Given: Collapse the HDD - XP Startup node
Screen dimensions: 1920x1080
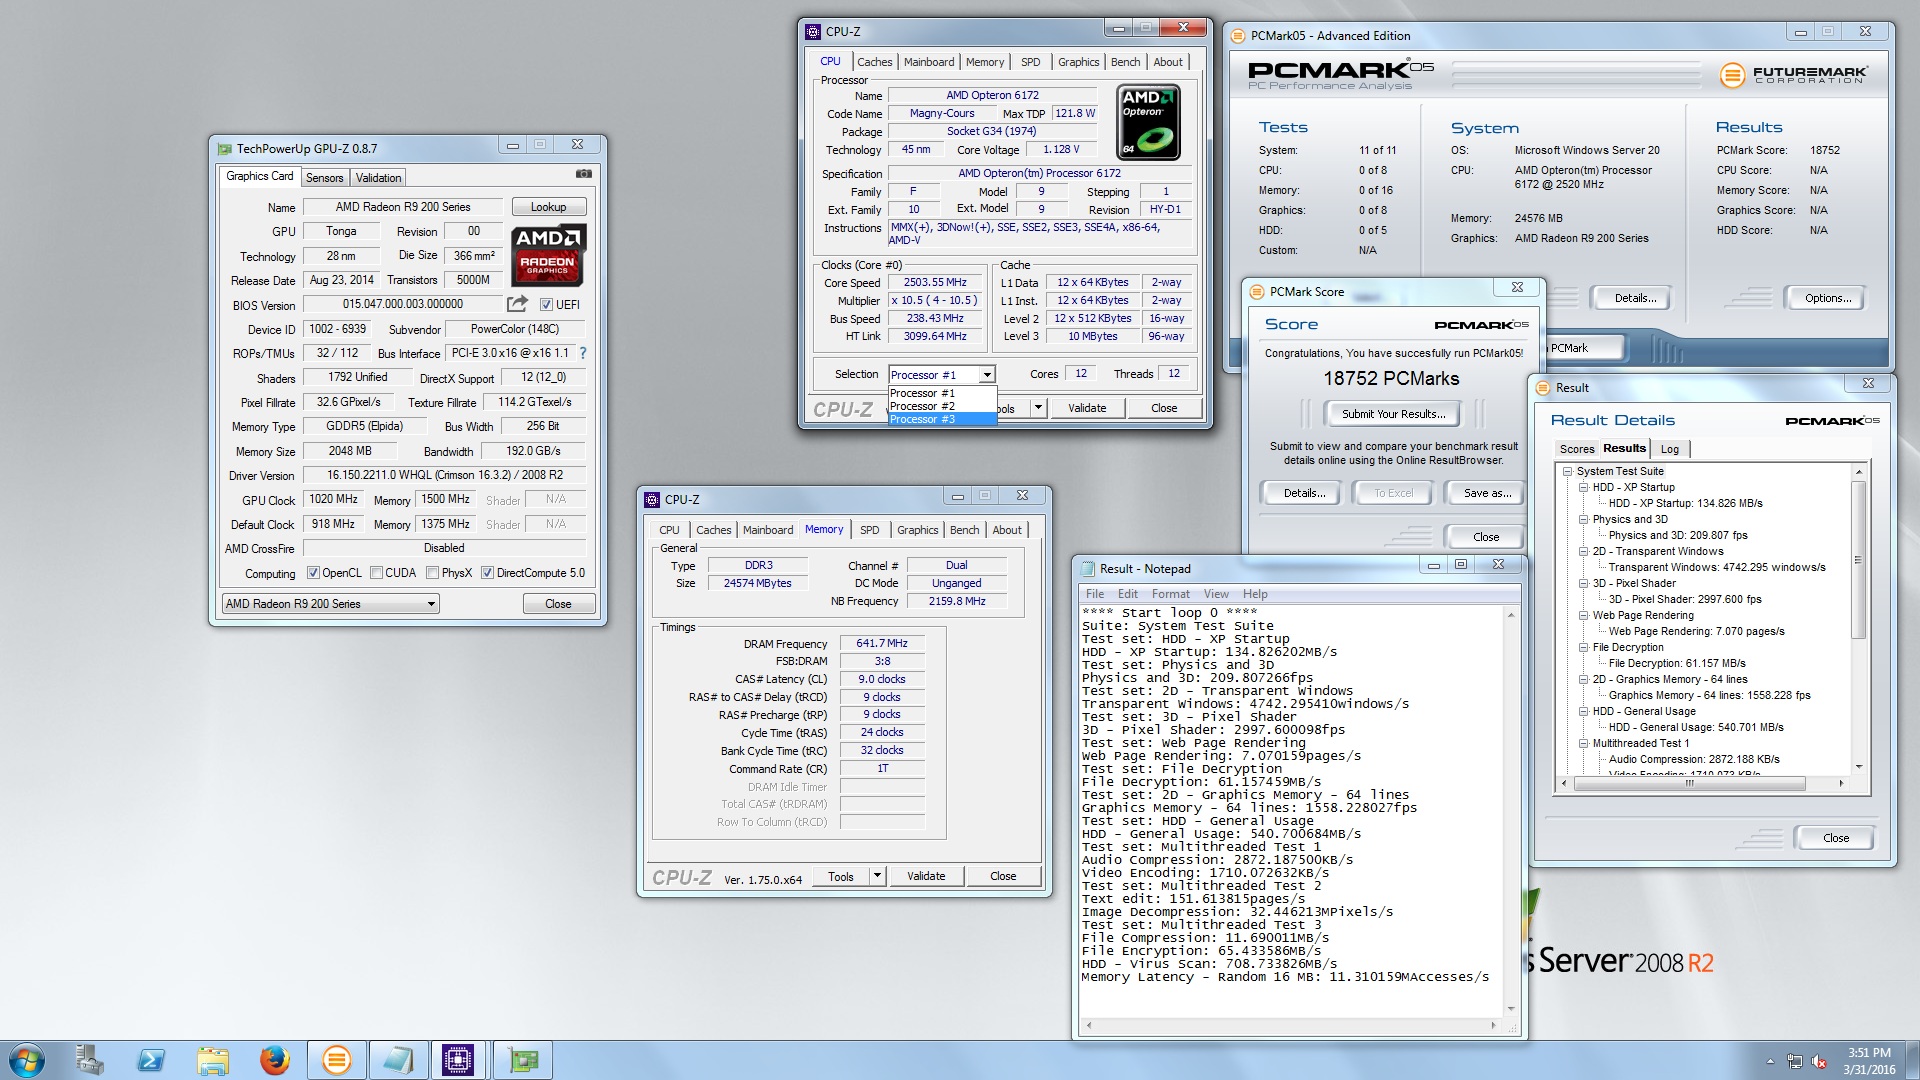Looking at the screenshot, I should (x=1583, y=487).
